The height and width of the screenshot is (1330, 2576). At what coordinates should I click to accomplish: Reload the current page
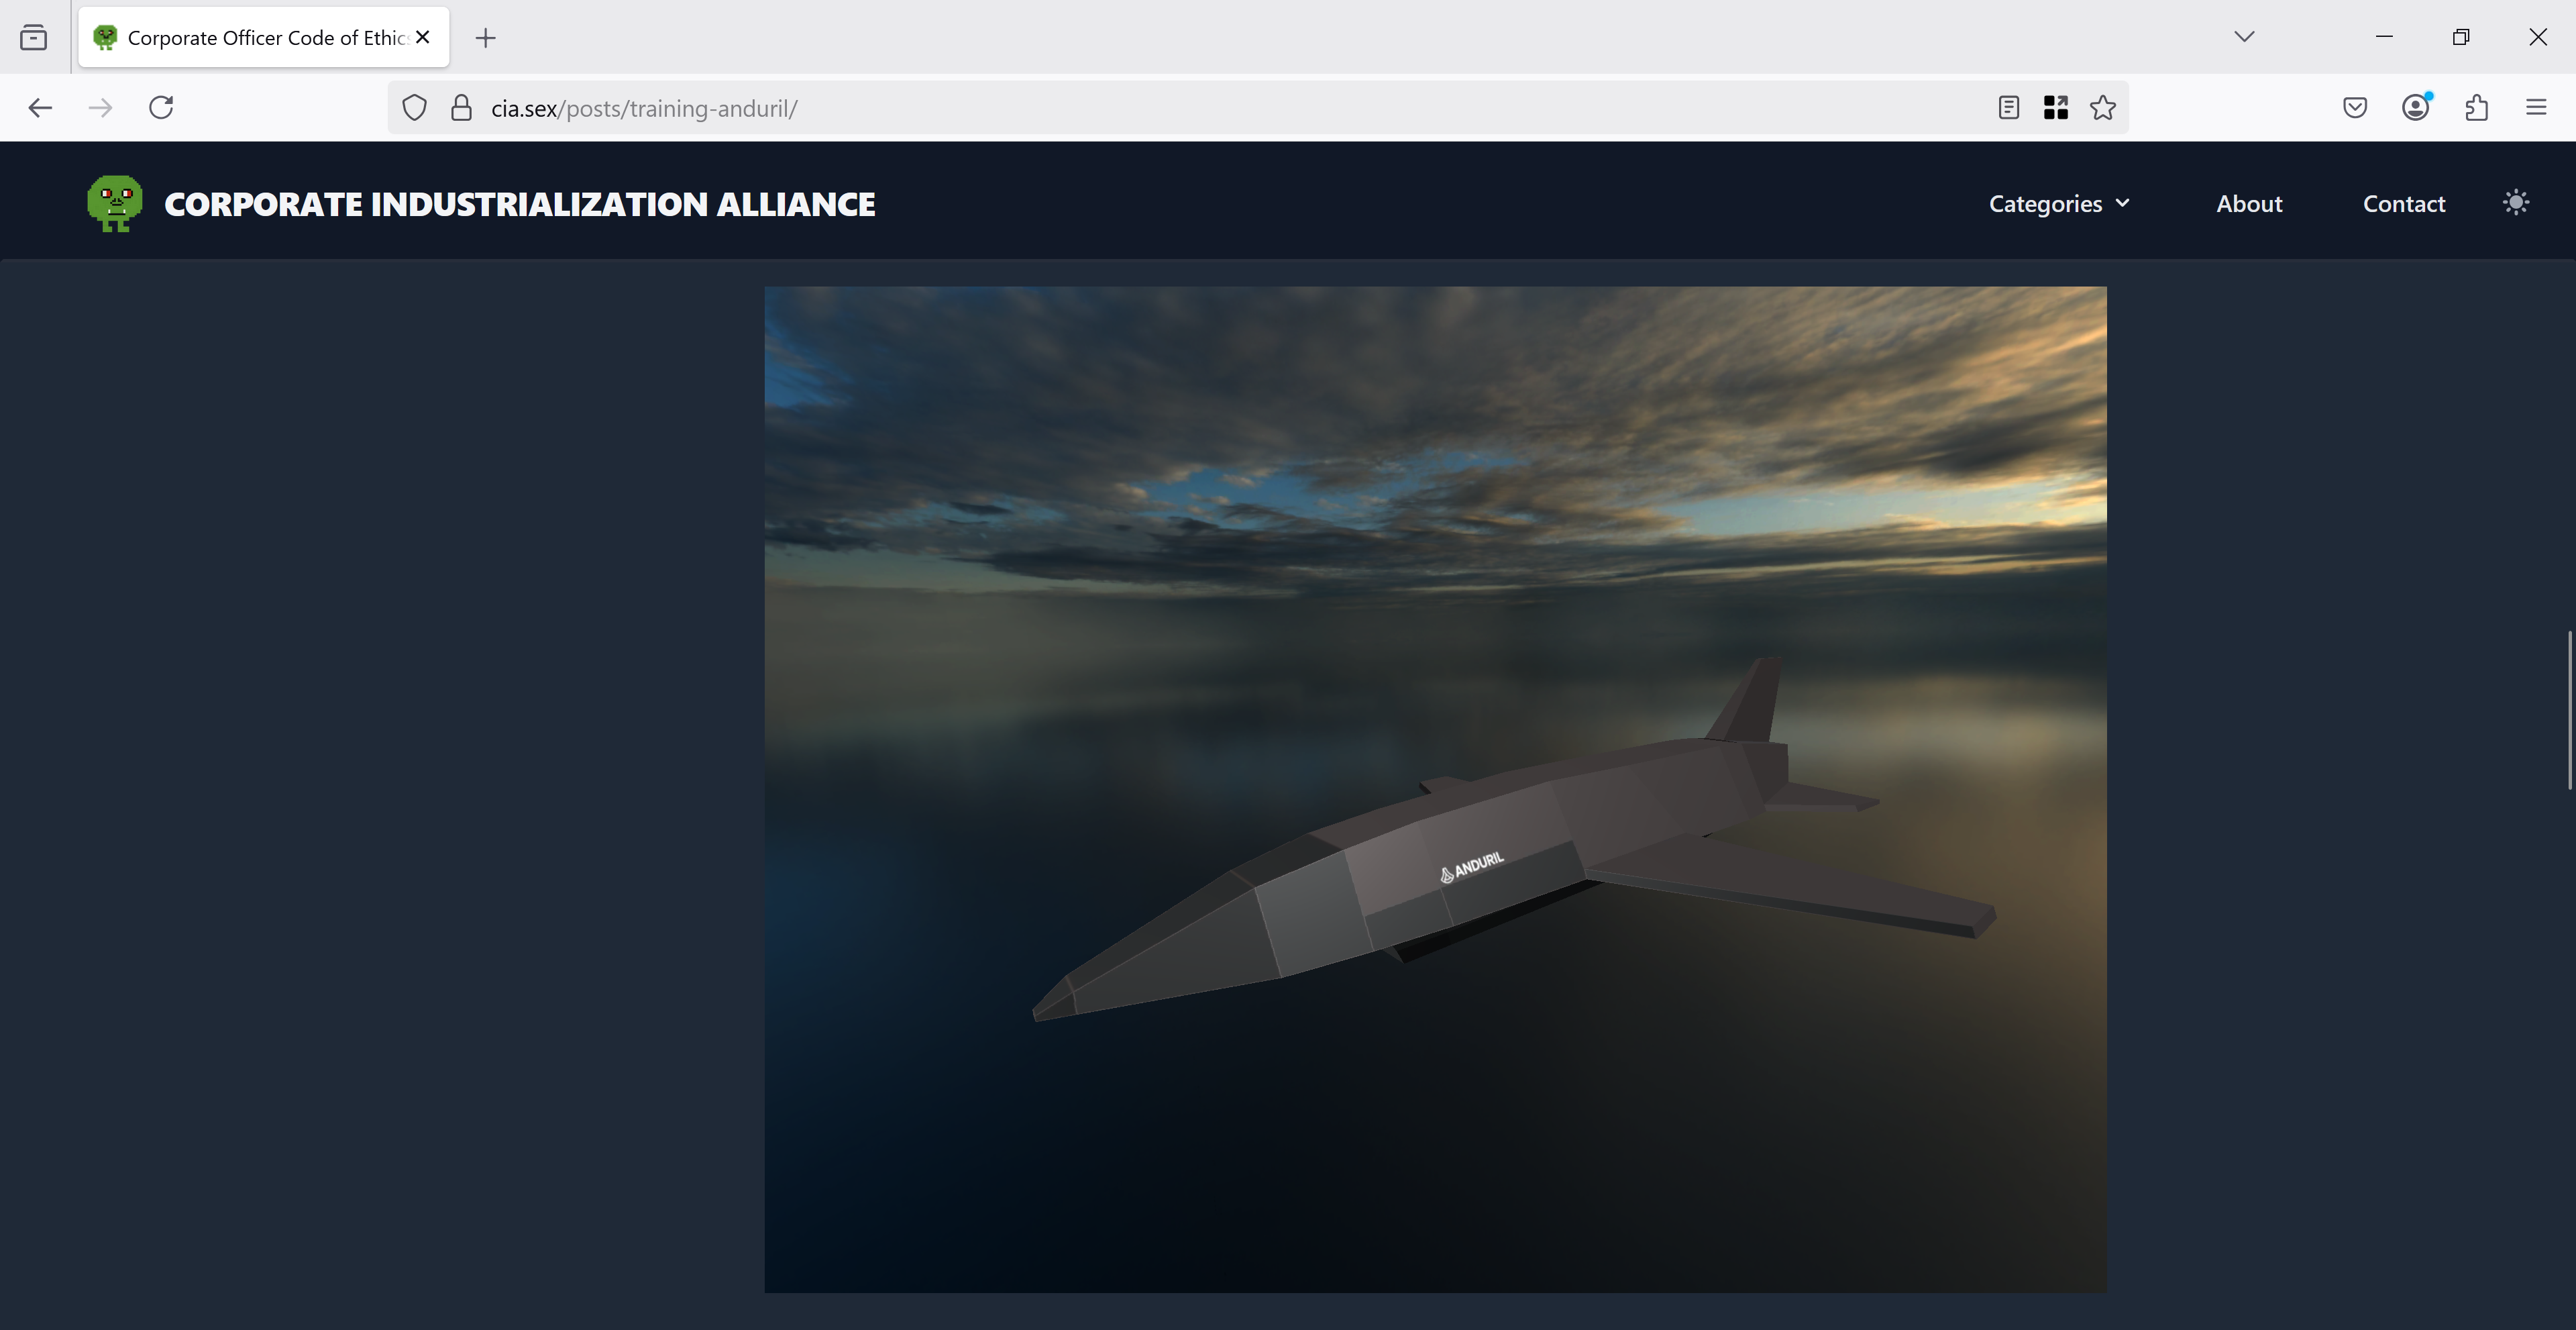160,107
